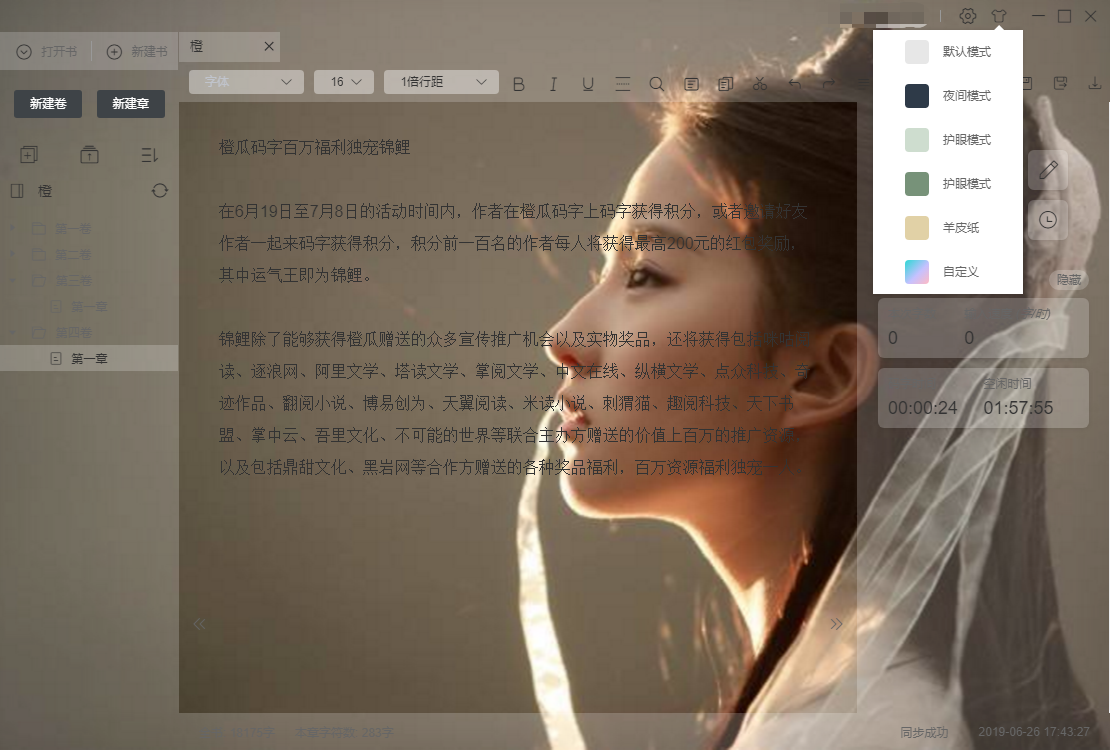The width and height of the screenshot is (1110, 750).
Task: Open search with the magnifier toolbar icon
Action: tap(657, 82)
